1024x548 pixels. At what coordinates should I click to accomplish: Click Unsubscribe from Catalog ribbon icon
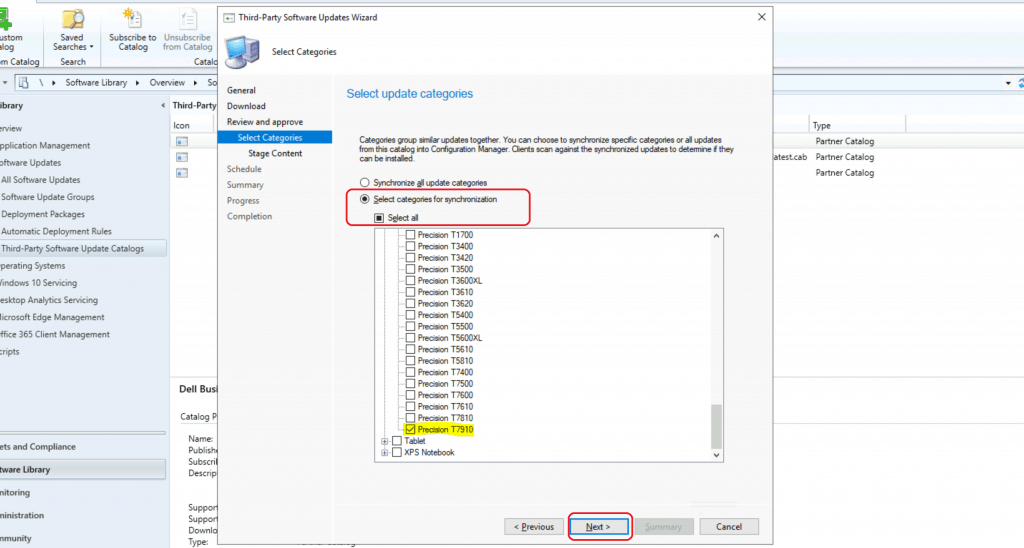(188, 20)
